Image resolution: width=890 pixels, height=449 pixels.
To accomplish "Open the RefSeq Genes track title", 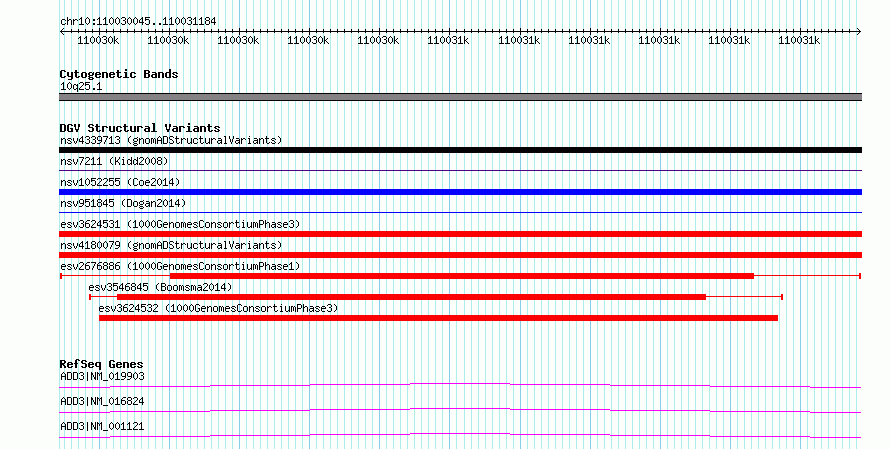I will pyautogui.click(x=101, y=364).
